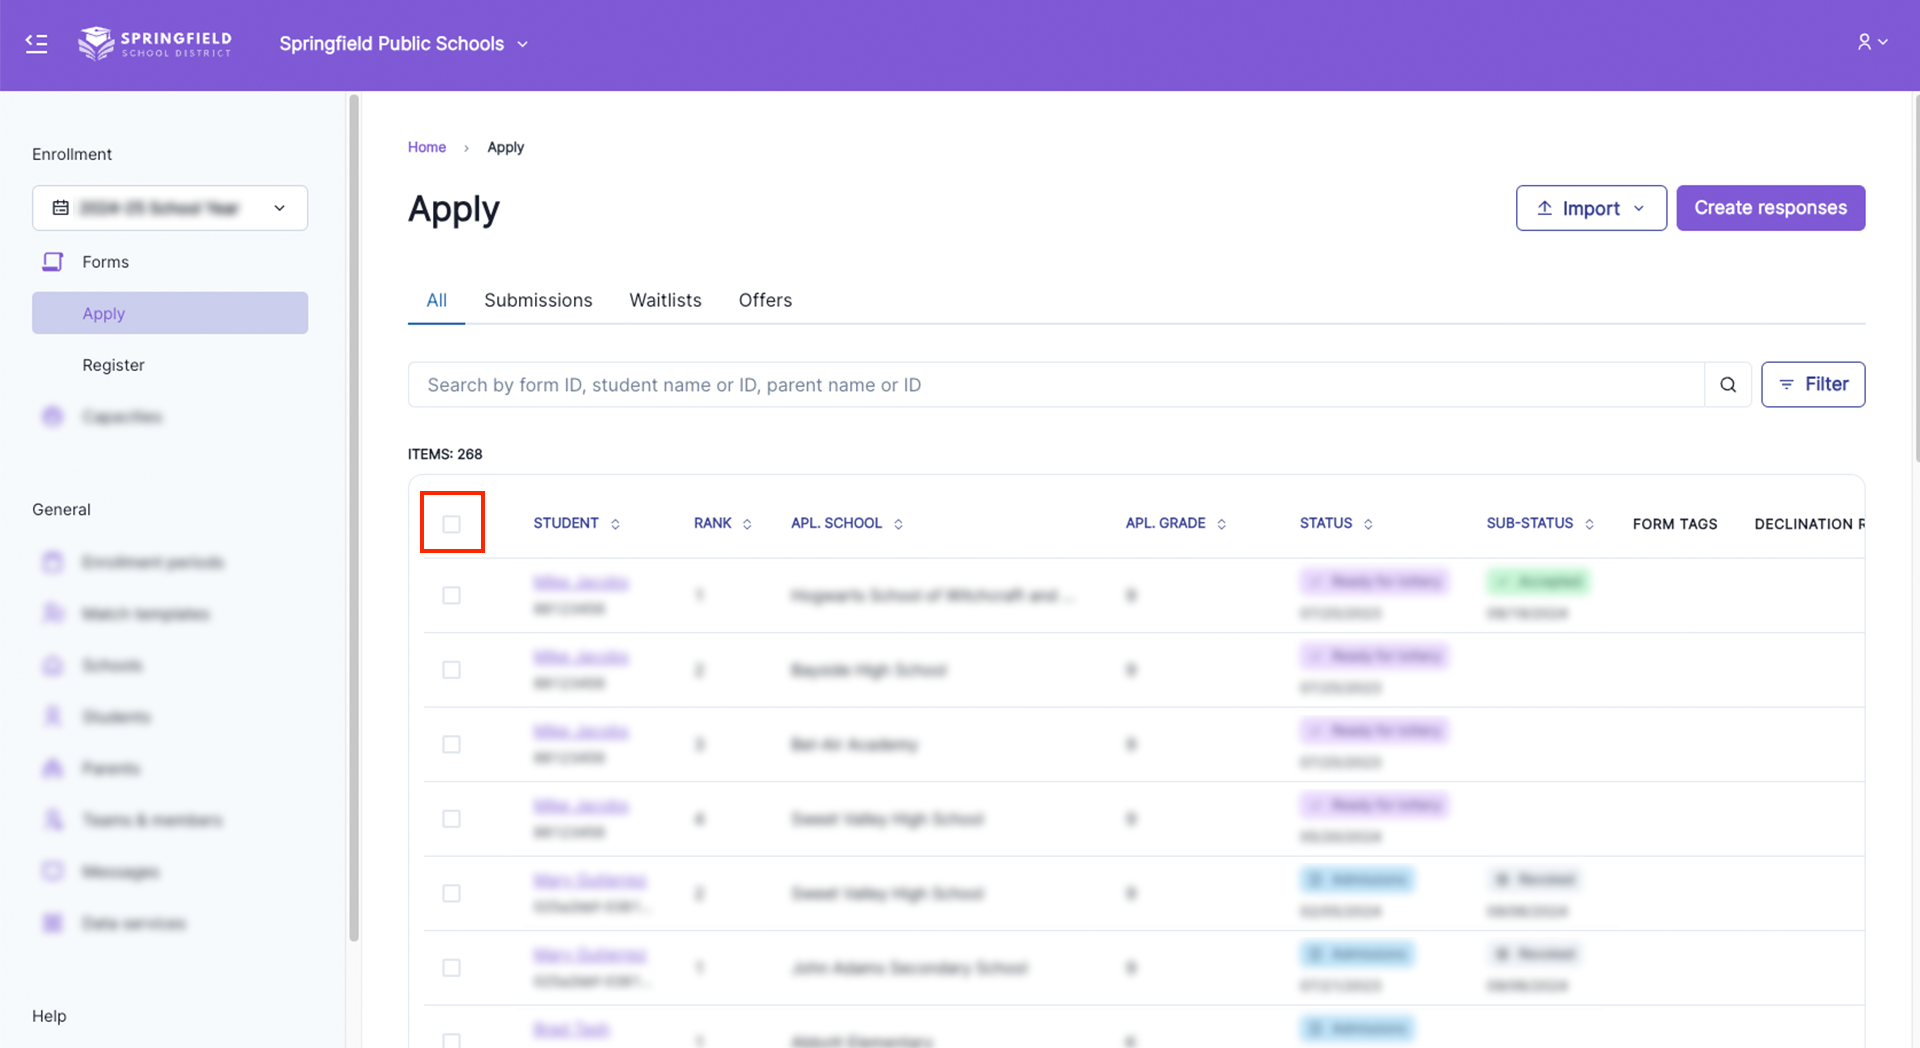Sort by Student column arrows
Screen dimensions: 1920x1048
[x=615, y=524]
